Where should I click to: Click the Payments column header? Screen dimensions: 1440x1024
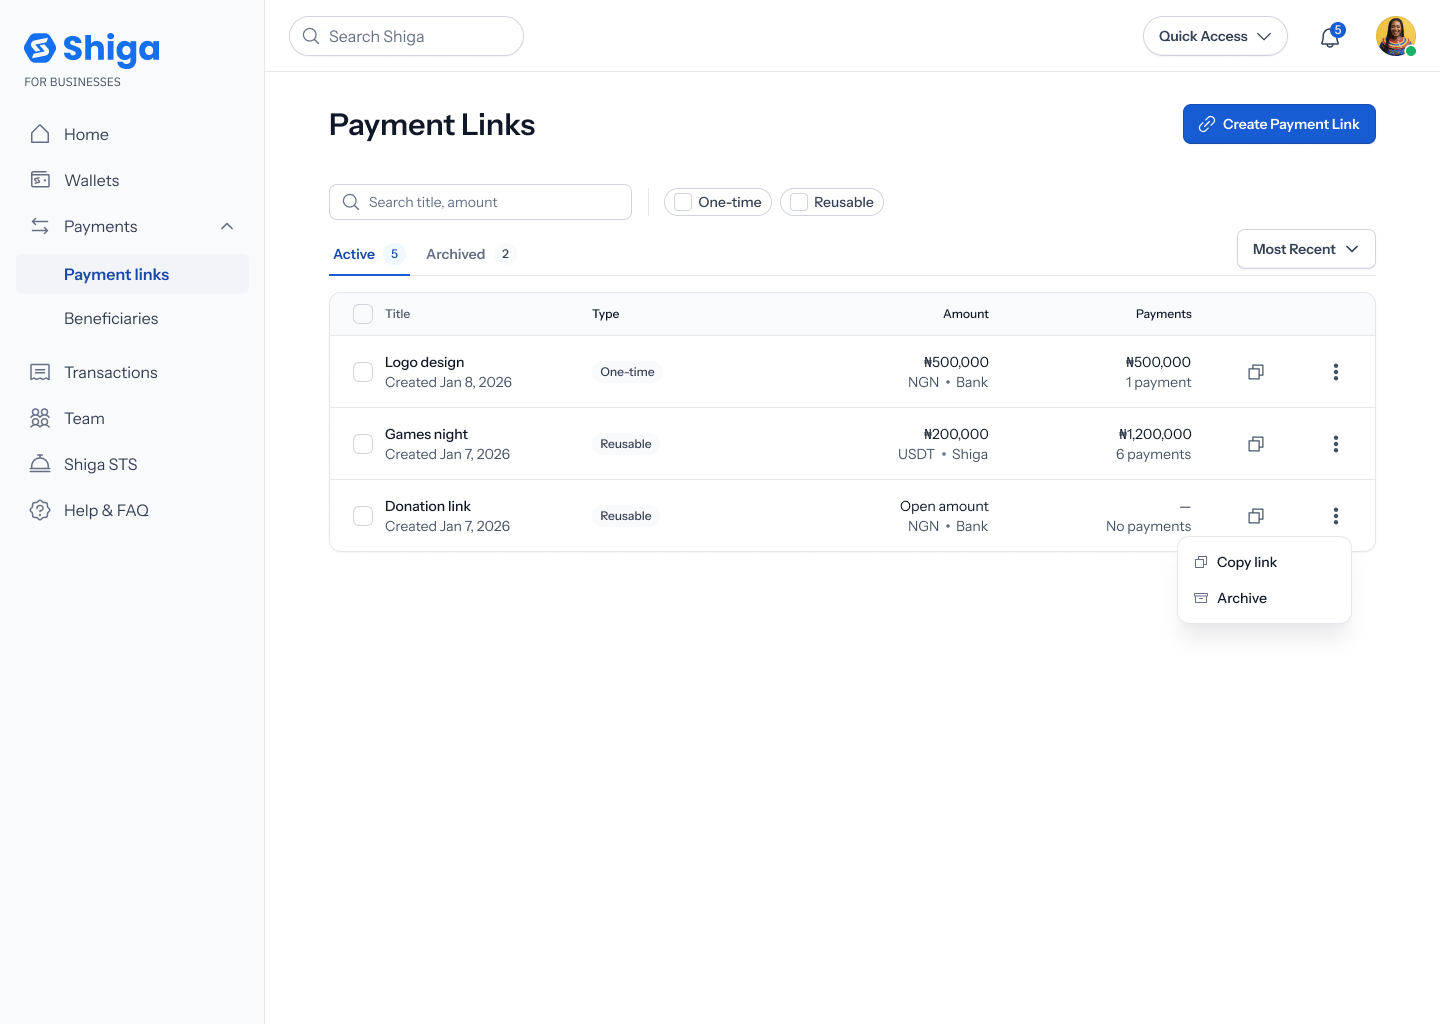pos(1163,314)
